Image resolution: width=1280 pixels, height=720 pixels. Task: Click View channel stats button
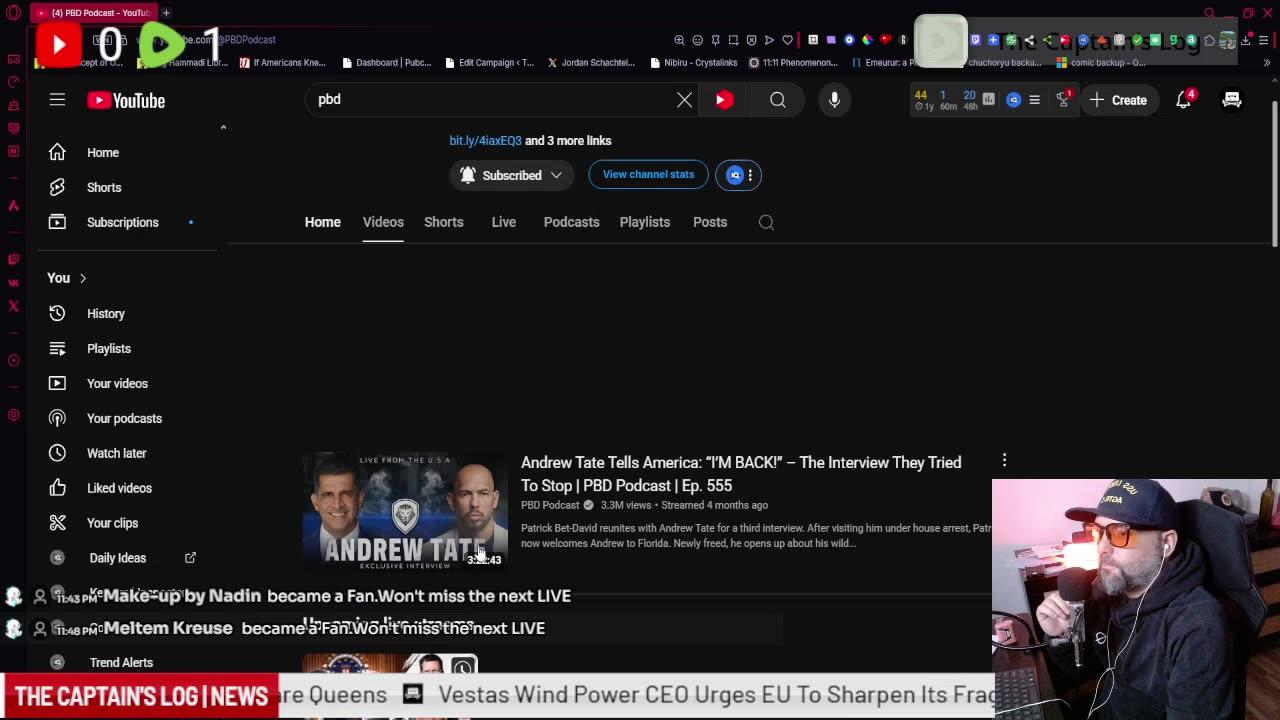click(648, 175)
